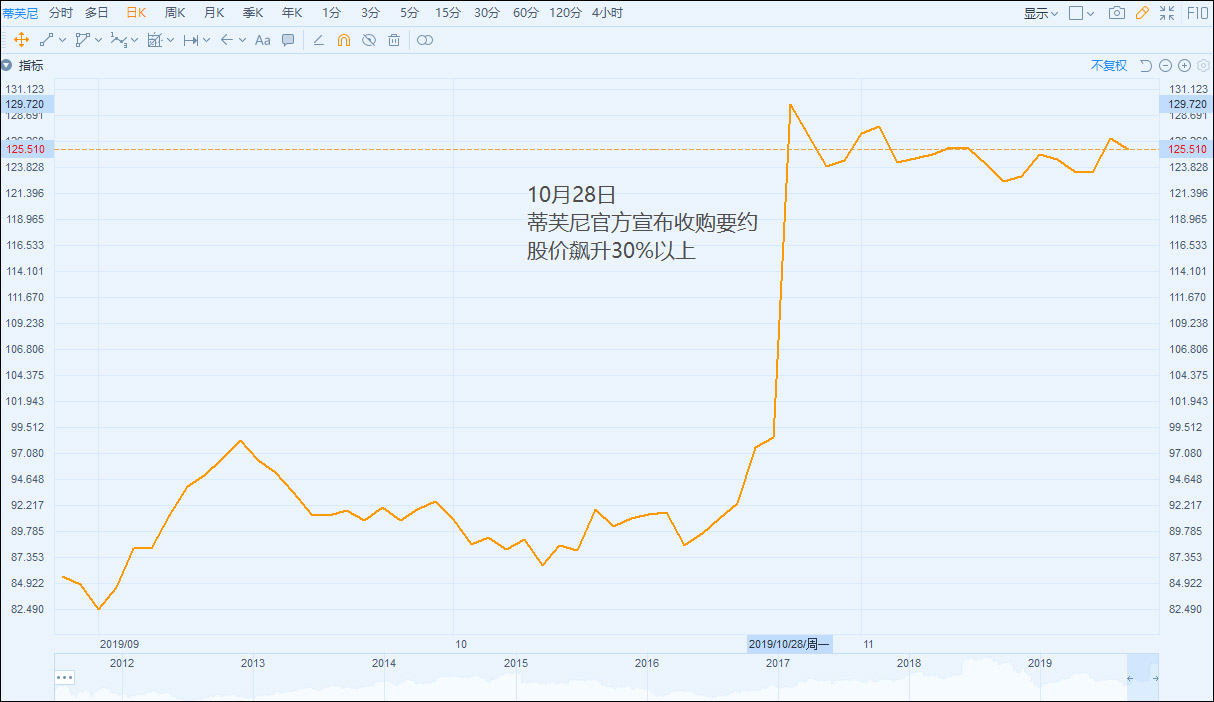Expand line tool dropdown arrow
This screenshot has height=702, width=1214.
pos(63,40)
